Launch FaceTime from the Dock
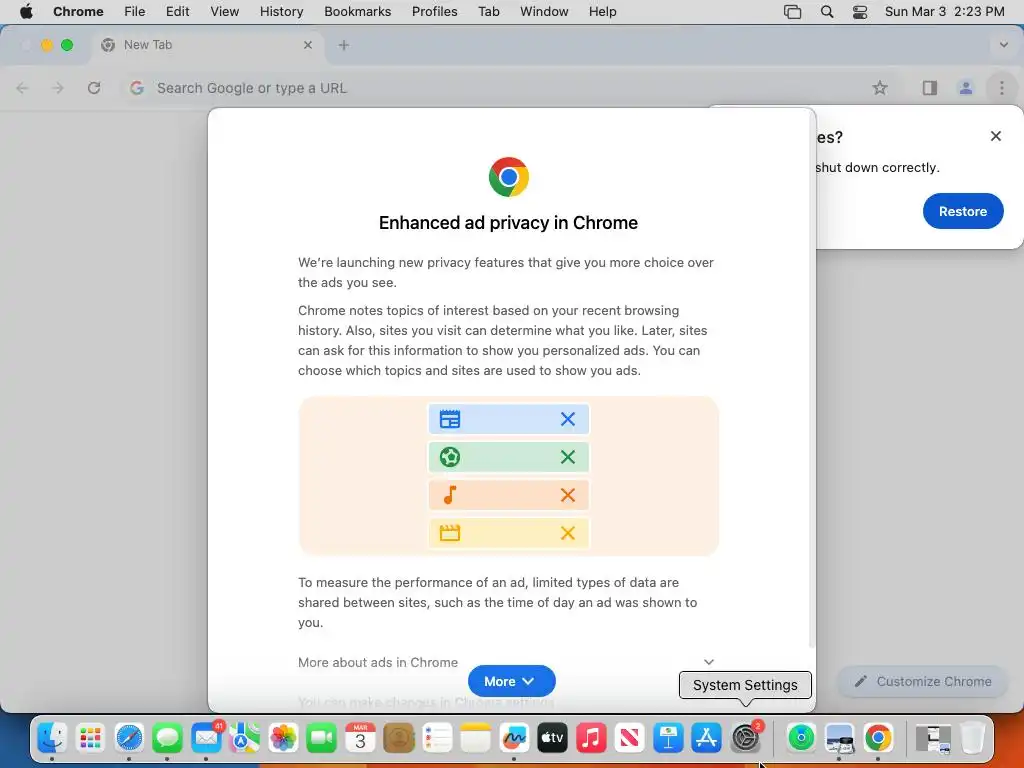 (321, 738)
